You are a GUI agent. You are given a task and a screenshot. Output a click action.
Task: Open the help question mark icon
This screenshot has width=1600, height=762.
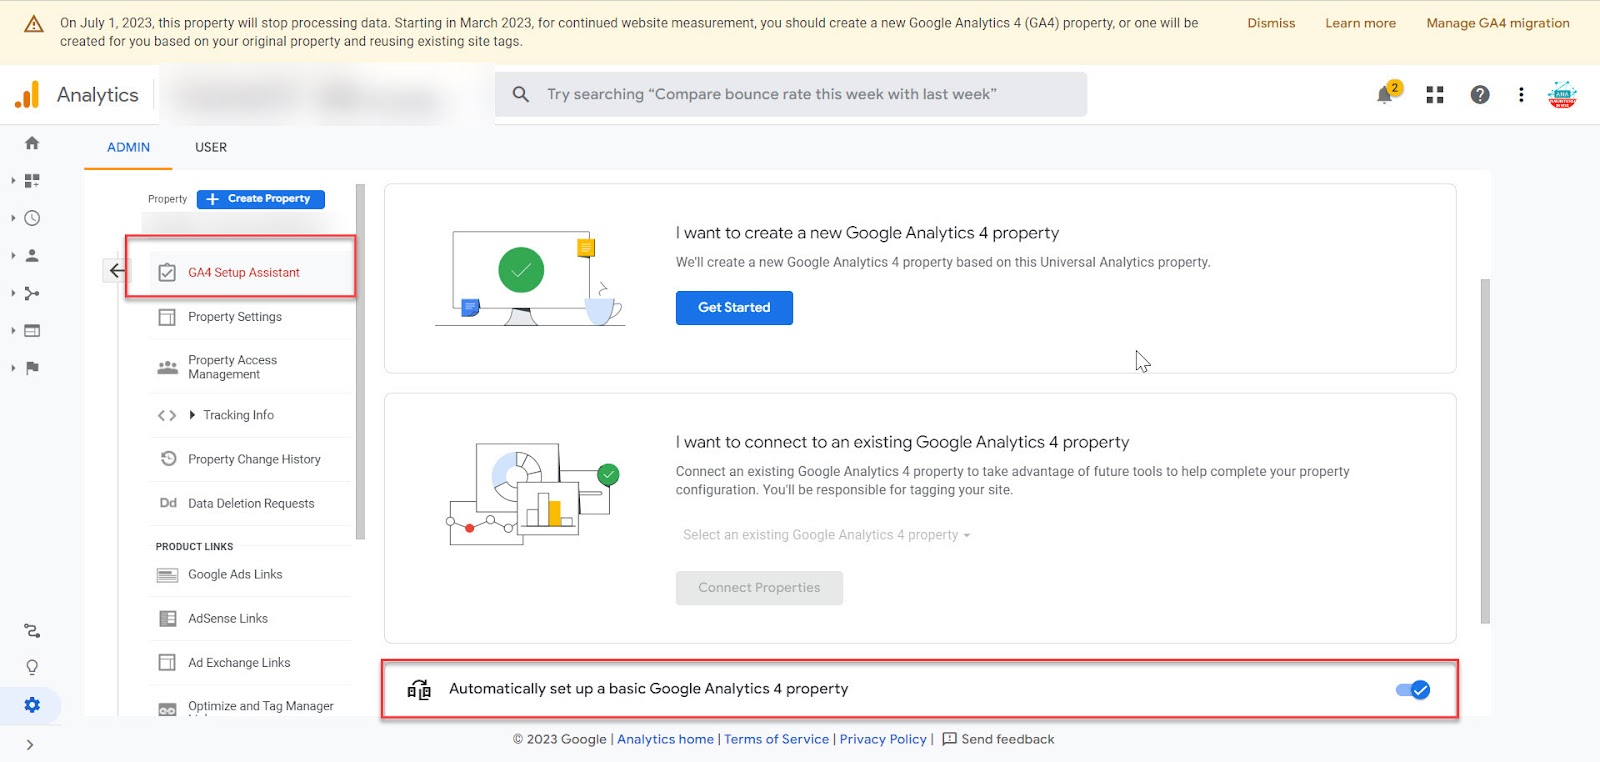[x=1480, y=95]
